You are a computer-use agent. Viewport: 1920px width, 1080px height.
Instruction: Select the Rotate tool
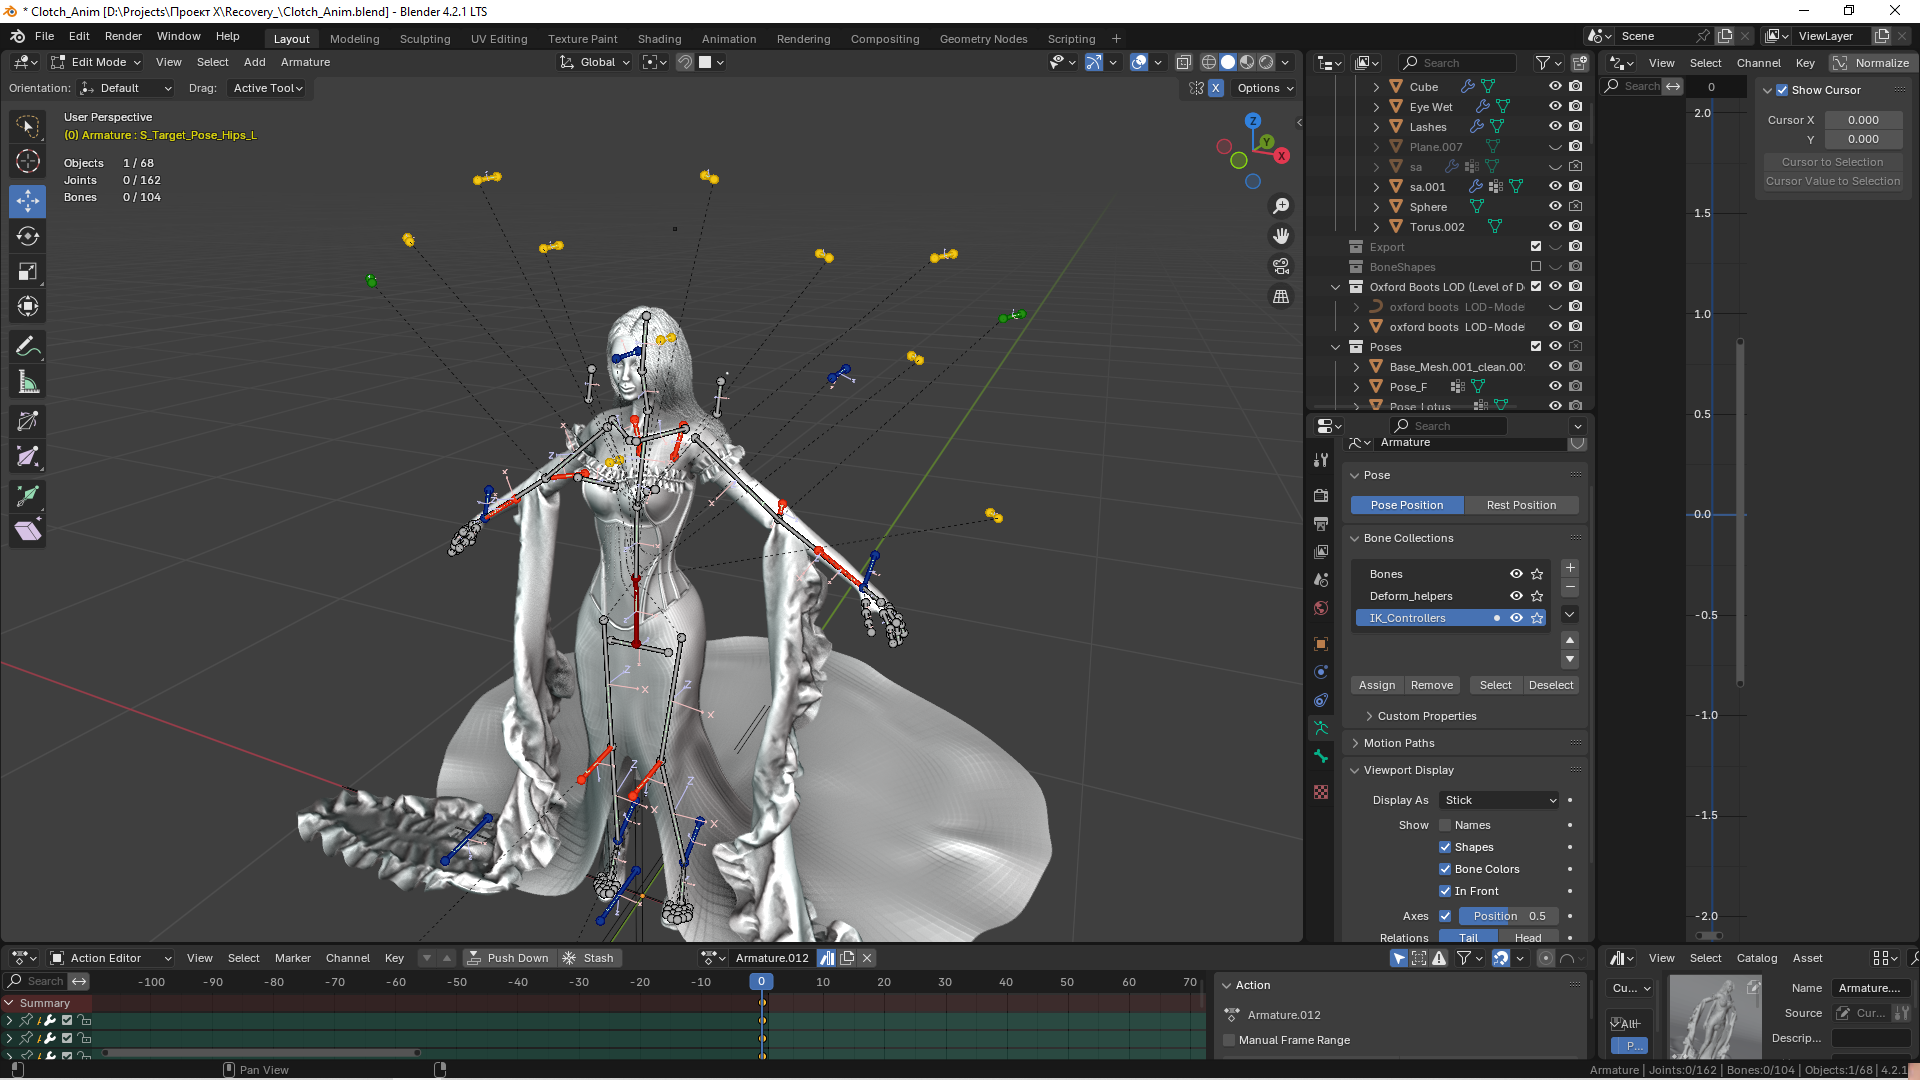pos(28,236)
